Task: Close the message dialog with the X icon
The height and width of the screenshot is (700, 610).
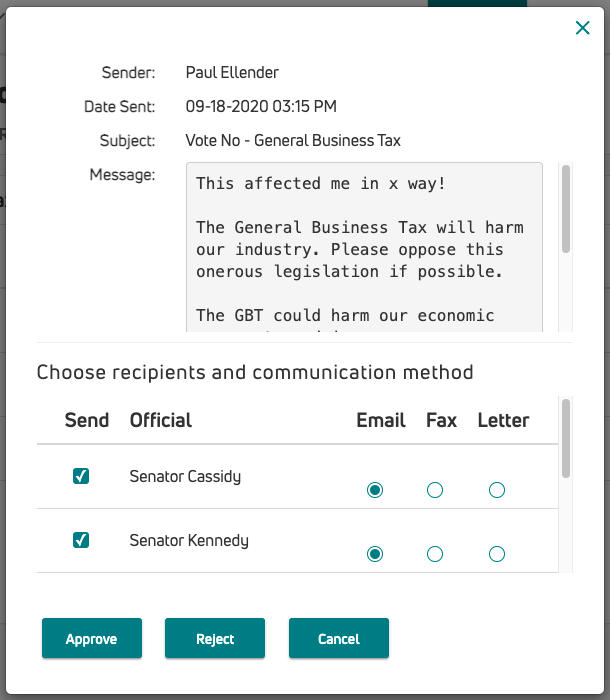Action: click(583, 29)
